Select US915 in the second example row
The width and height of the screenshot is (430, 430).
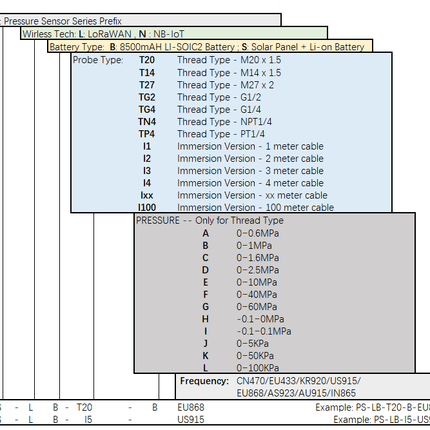191,419
